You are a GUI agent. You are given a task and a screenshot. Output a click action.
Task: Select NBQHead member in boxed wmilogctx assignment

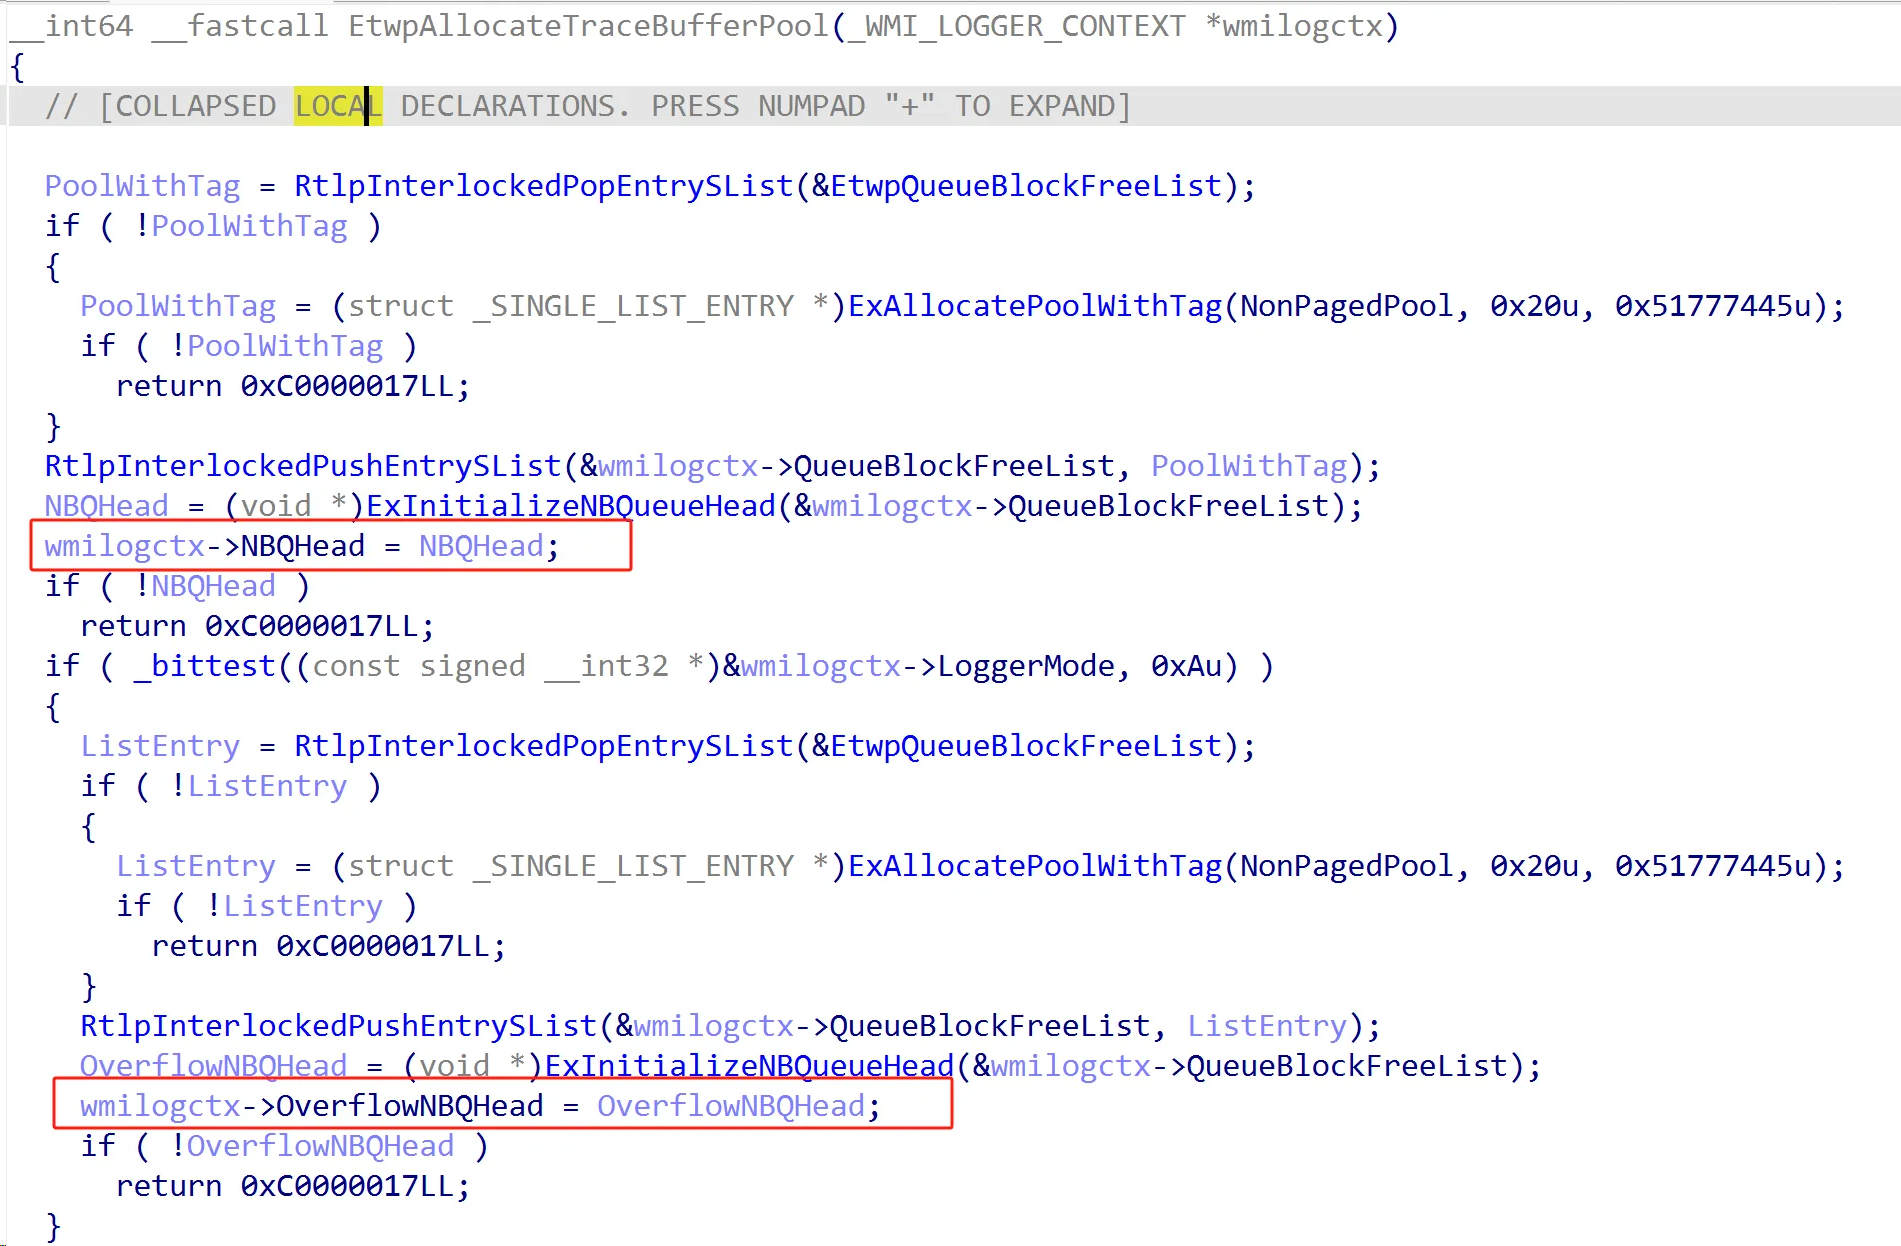click(302, 546)
